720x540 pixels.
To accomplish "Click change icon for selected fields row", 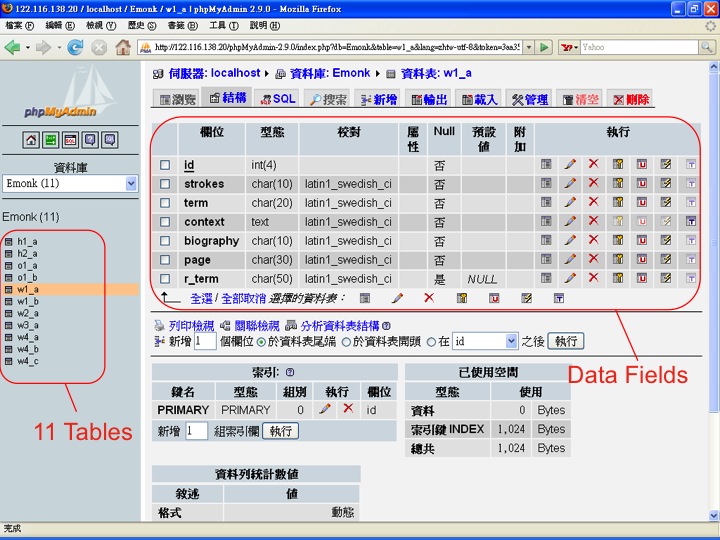I will tap(398, 298).
